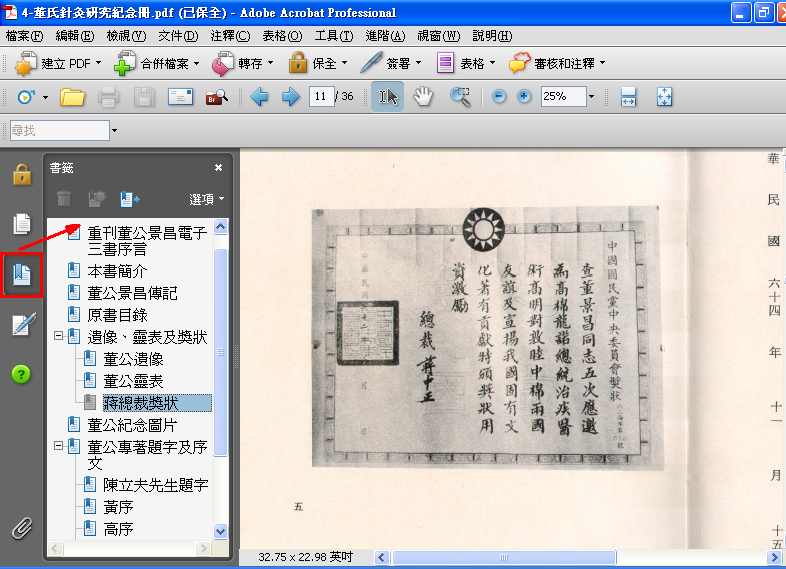
Task: Open the 保全 dropdown arrow
Action: [x=344, y=63]
